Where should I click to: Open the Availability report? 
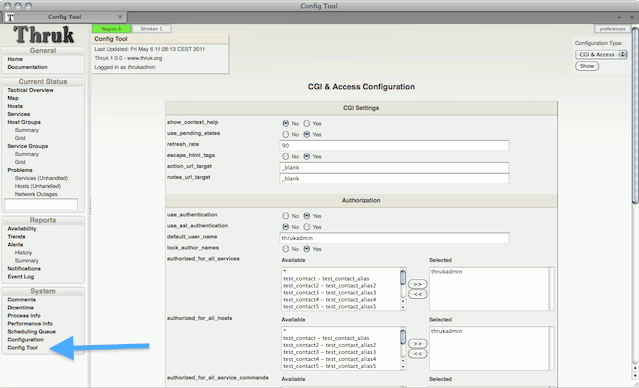point(22,229)
